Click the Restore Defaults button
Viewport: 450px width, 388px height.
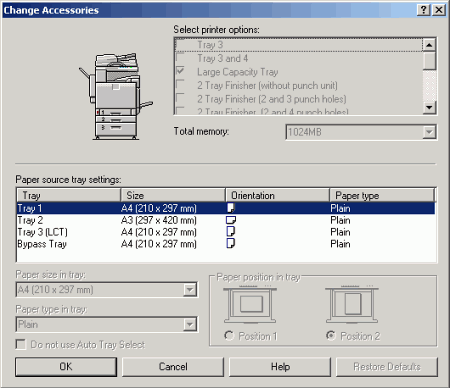click(x=387, y=367)
